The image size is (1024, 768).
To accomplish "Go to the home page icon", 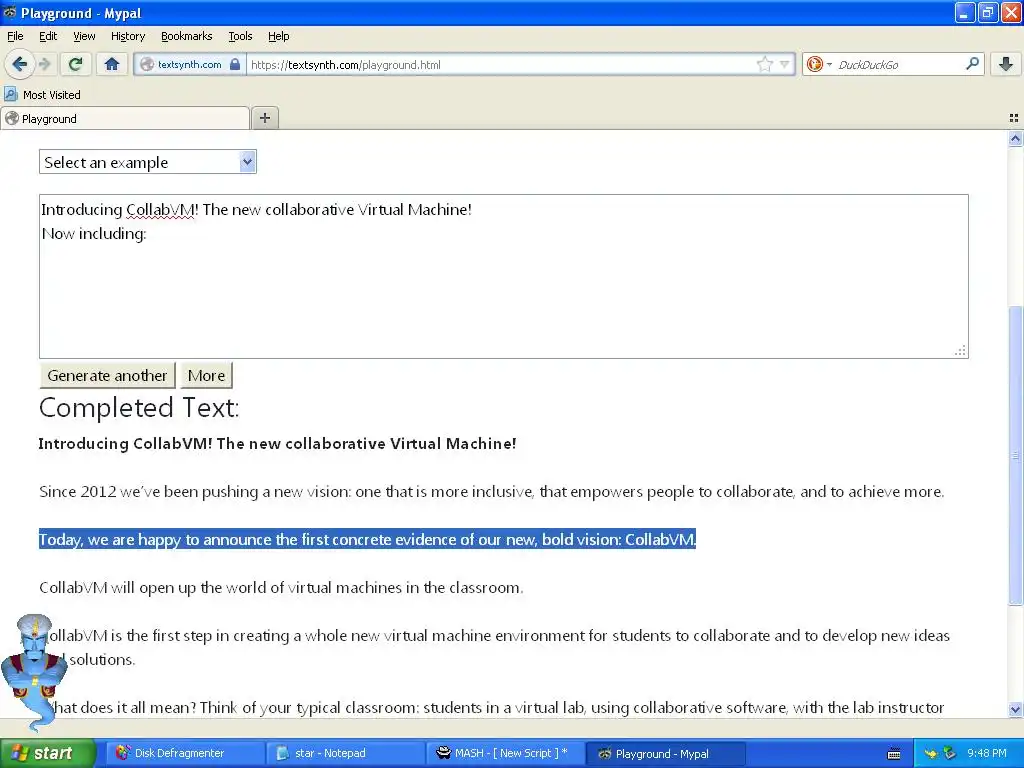I will [112, 64].
